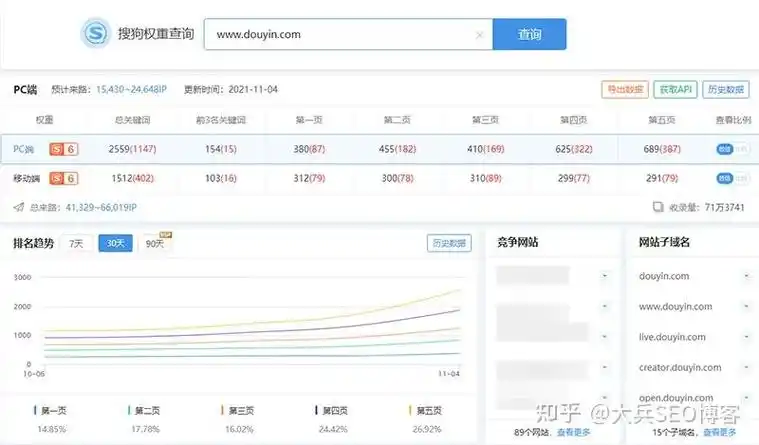
Task: Expand the second competitor site dropdown arrow
Action: click(605, 307)
